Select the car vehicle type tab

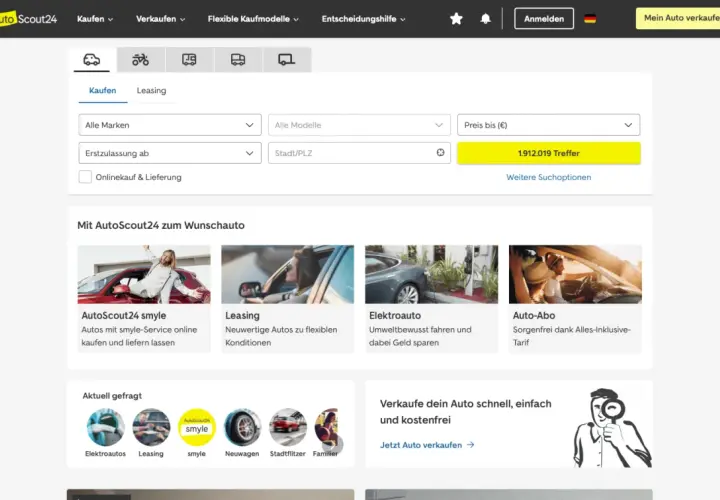pos(92,60)
